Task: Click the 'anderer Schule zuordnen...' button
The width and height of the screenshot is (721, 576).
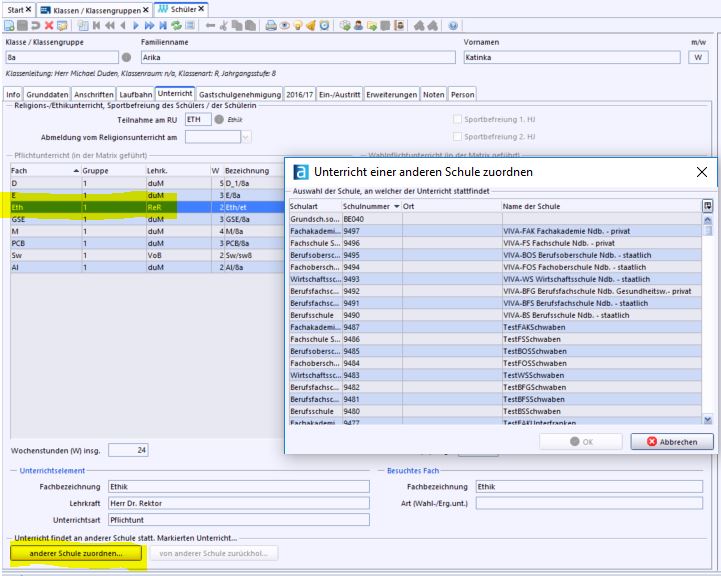Action: (76, 553)
